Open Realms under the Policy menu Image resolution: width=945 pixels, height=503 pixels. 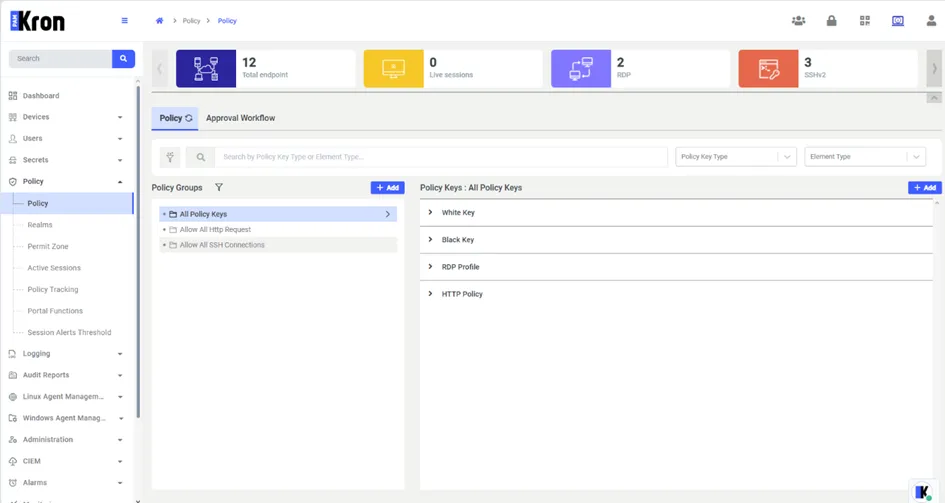point(40,225)
